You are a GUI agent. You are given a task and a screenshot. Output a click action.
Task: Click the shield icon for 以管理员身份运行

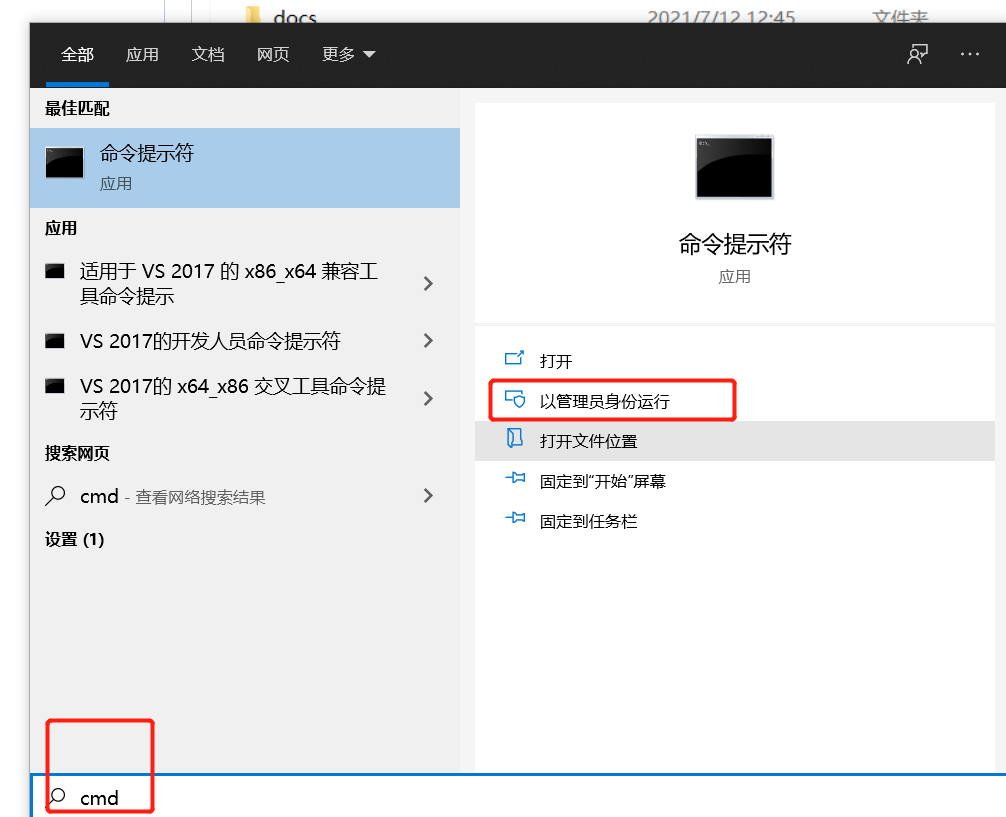pyautogui.click(x=515, y=399)
